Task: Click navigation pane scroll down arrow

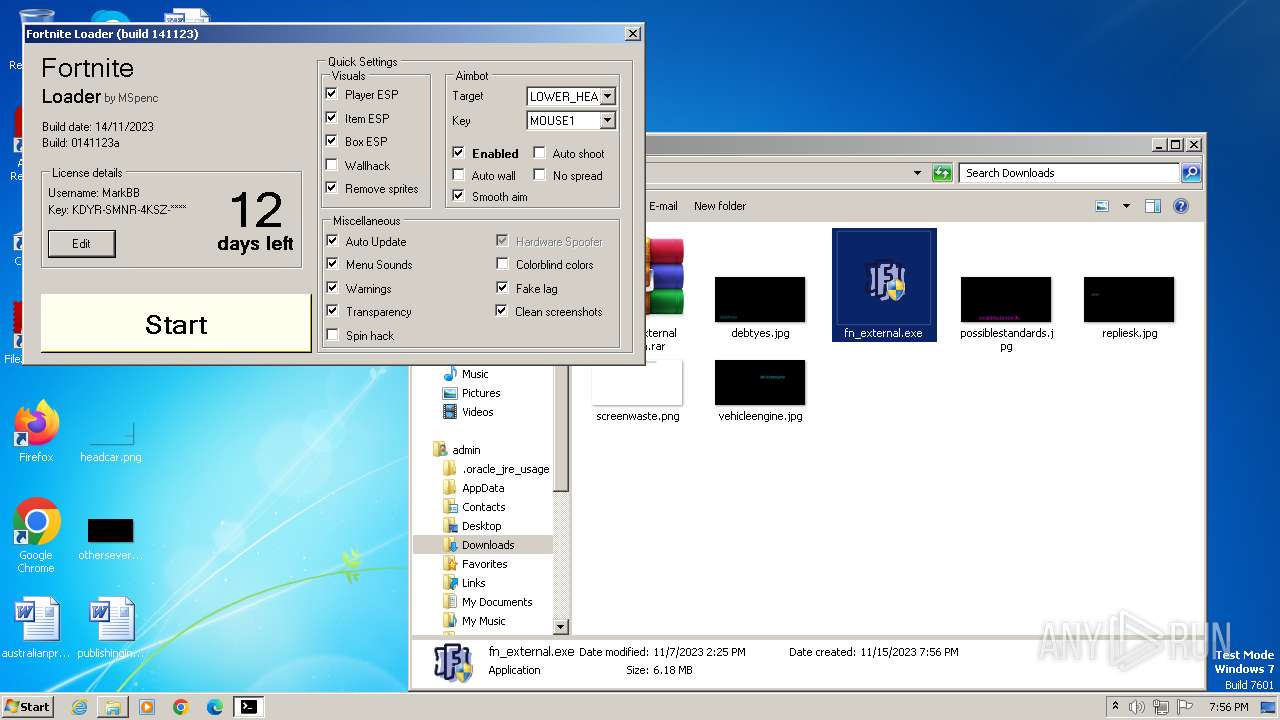Action: point(561,627)
